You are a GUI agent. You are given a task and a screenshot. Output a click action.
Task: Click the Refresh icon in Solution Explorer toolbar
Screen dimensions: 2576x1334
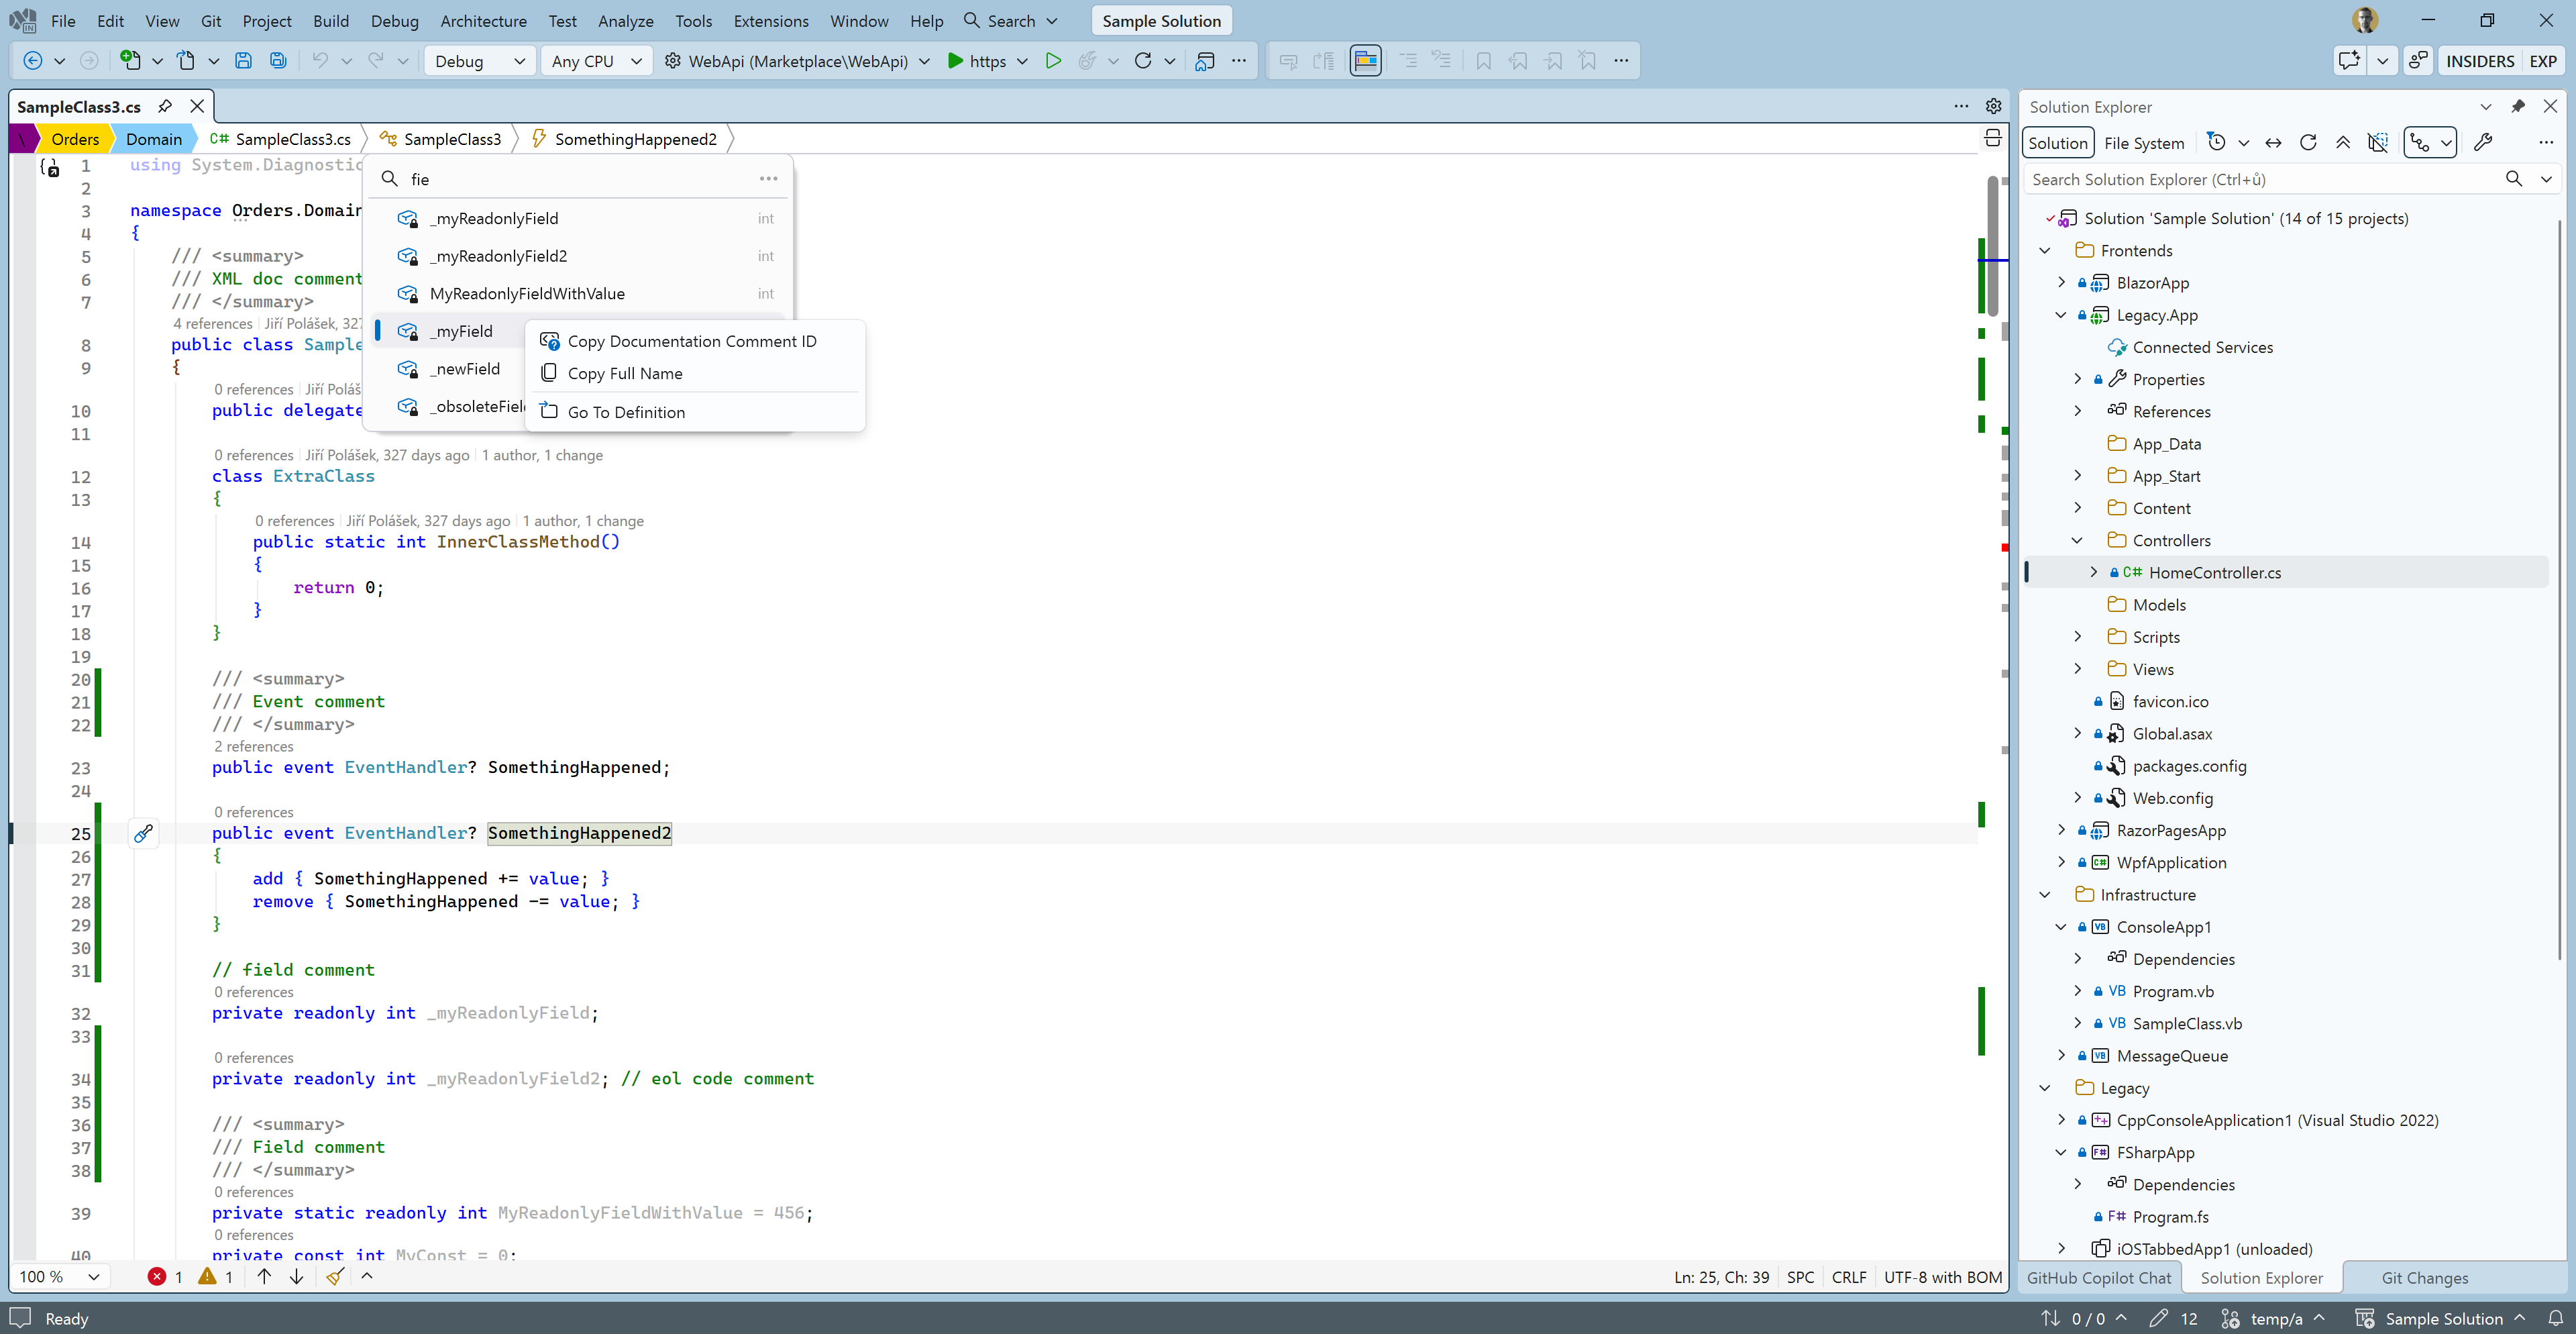click(x=2308, y=143)
